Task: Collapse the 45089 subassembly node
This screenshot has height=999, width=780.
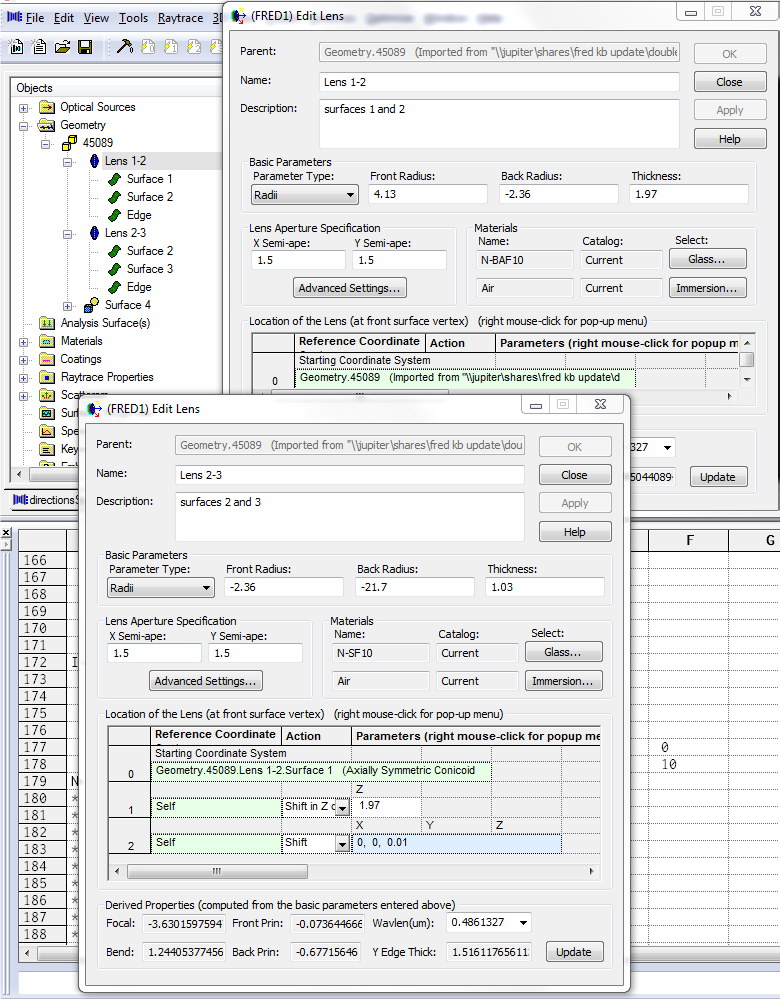Action: point(45,143)
